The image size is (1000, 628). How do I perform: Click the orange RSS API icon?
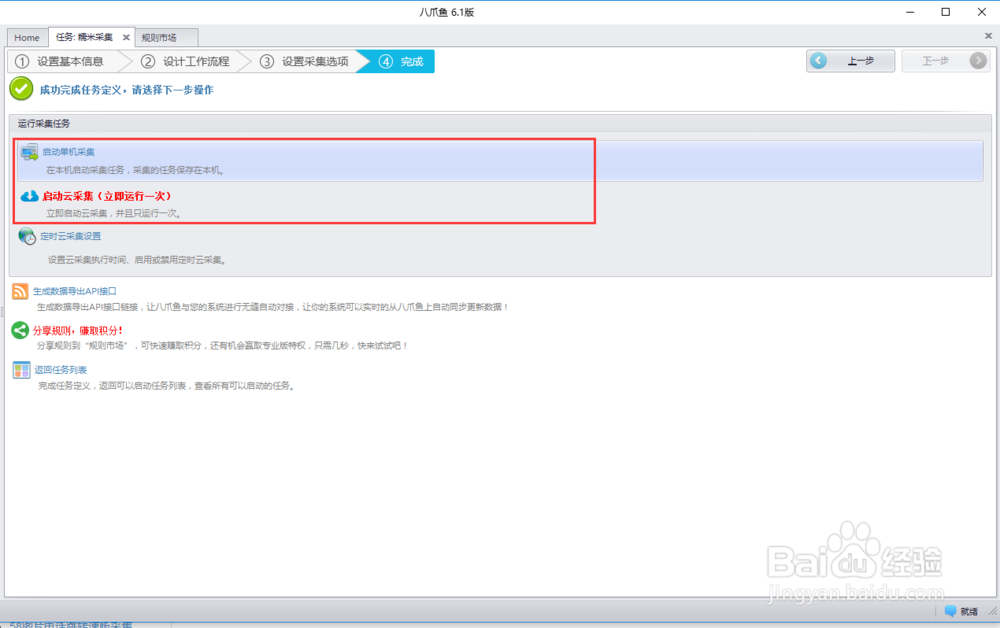click(x=20, y=291)
